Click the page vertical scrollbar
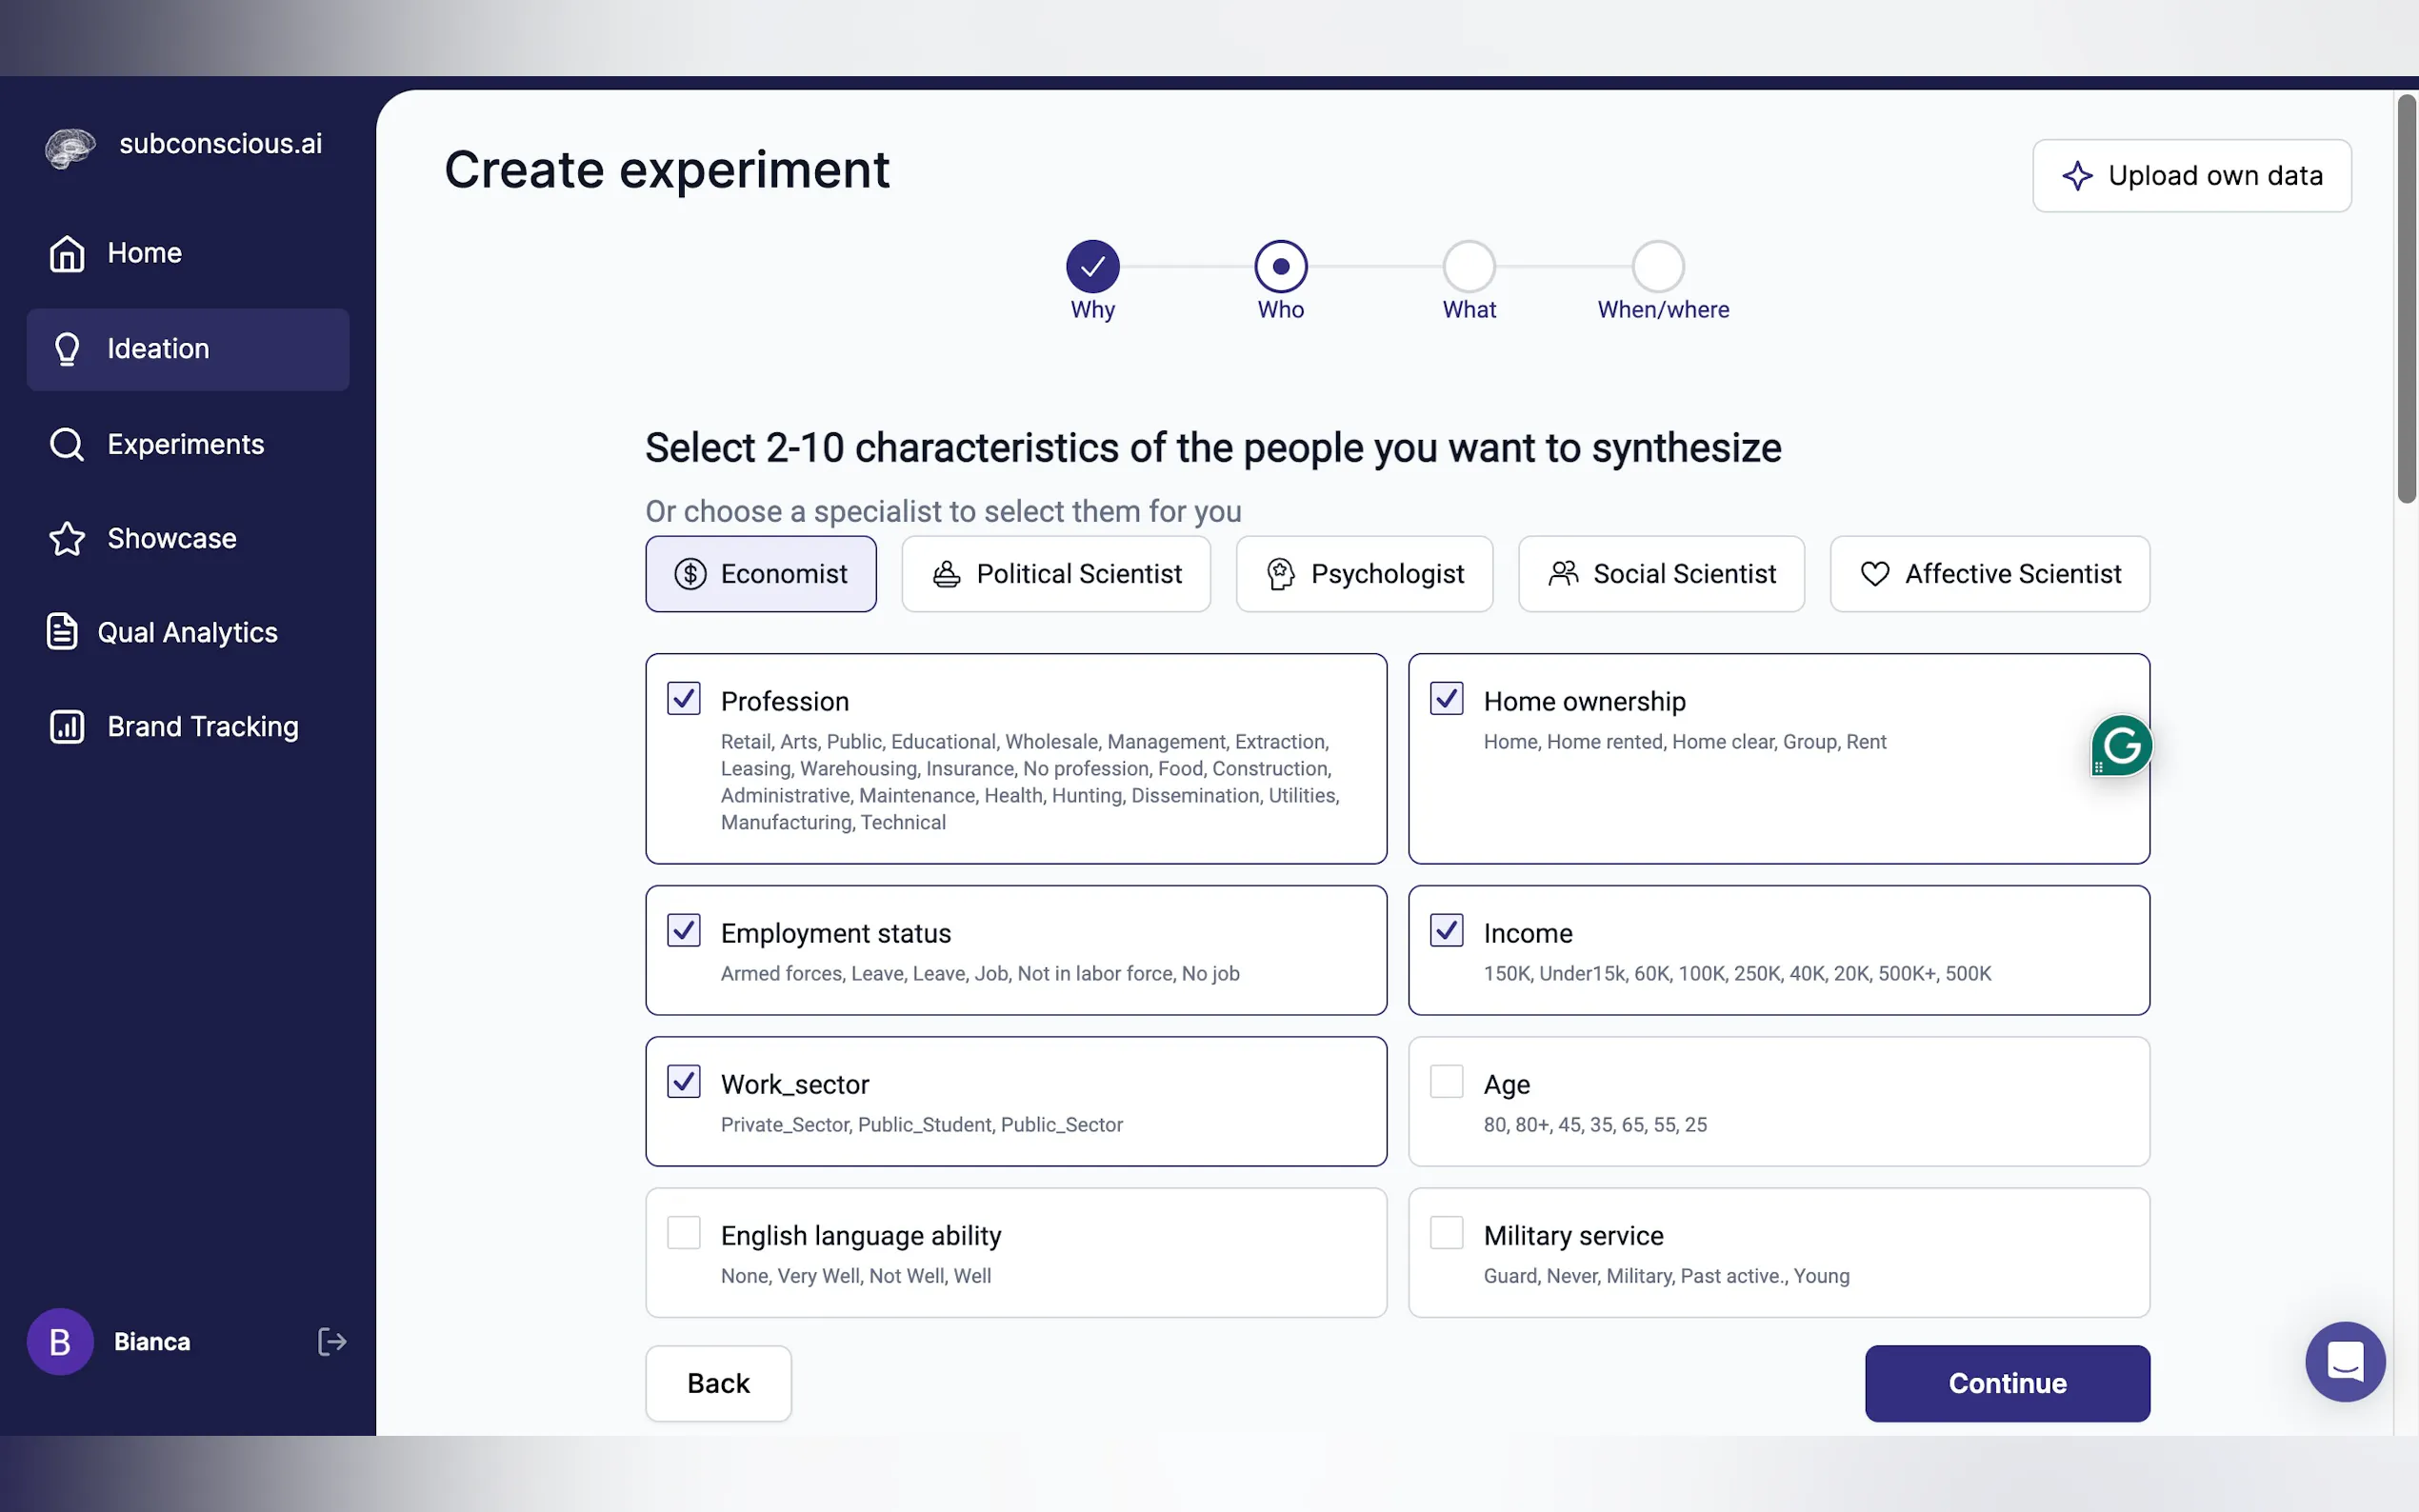This screenshot has width=2419, height=1512. [x=2406, y=300]
